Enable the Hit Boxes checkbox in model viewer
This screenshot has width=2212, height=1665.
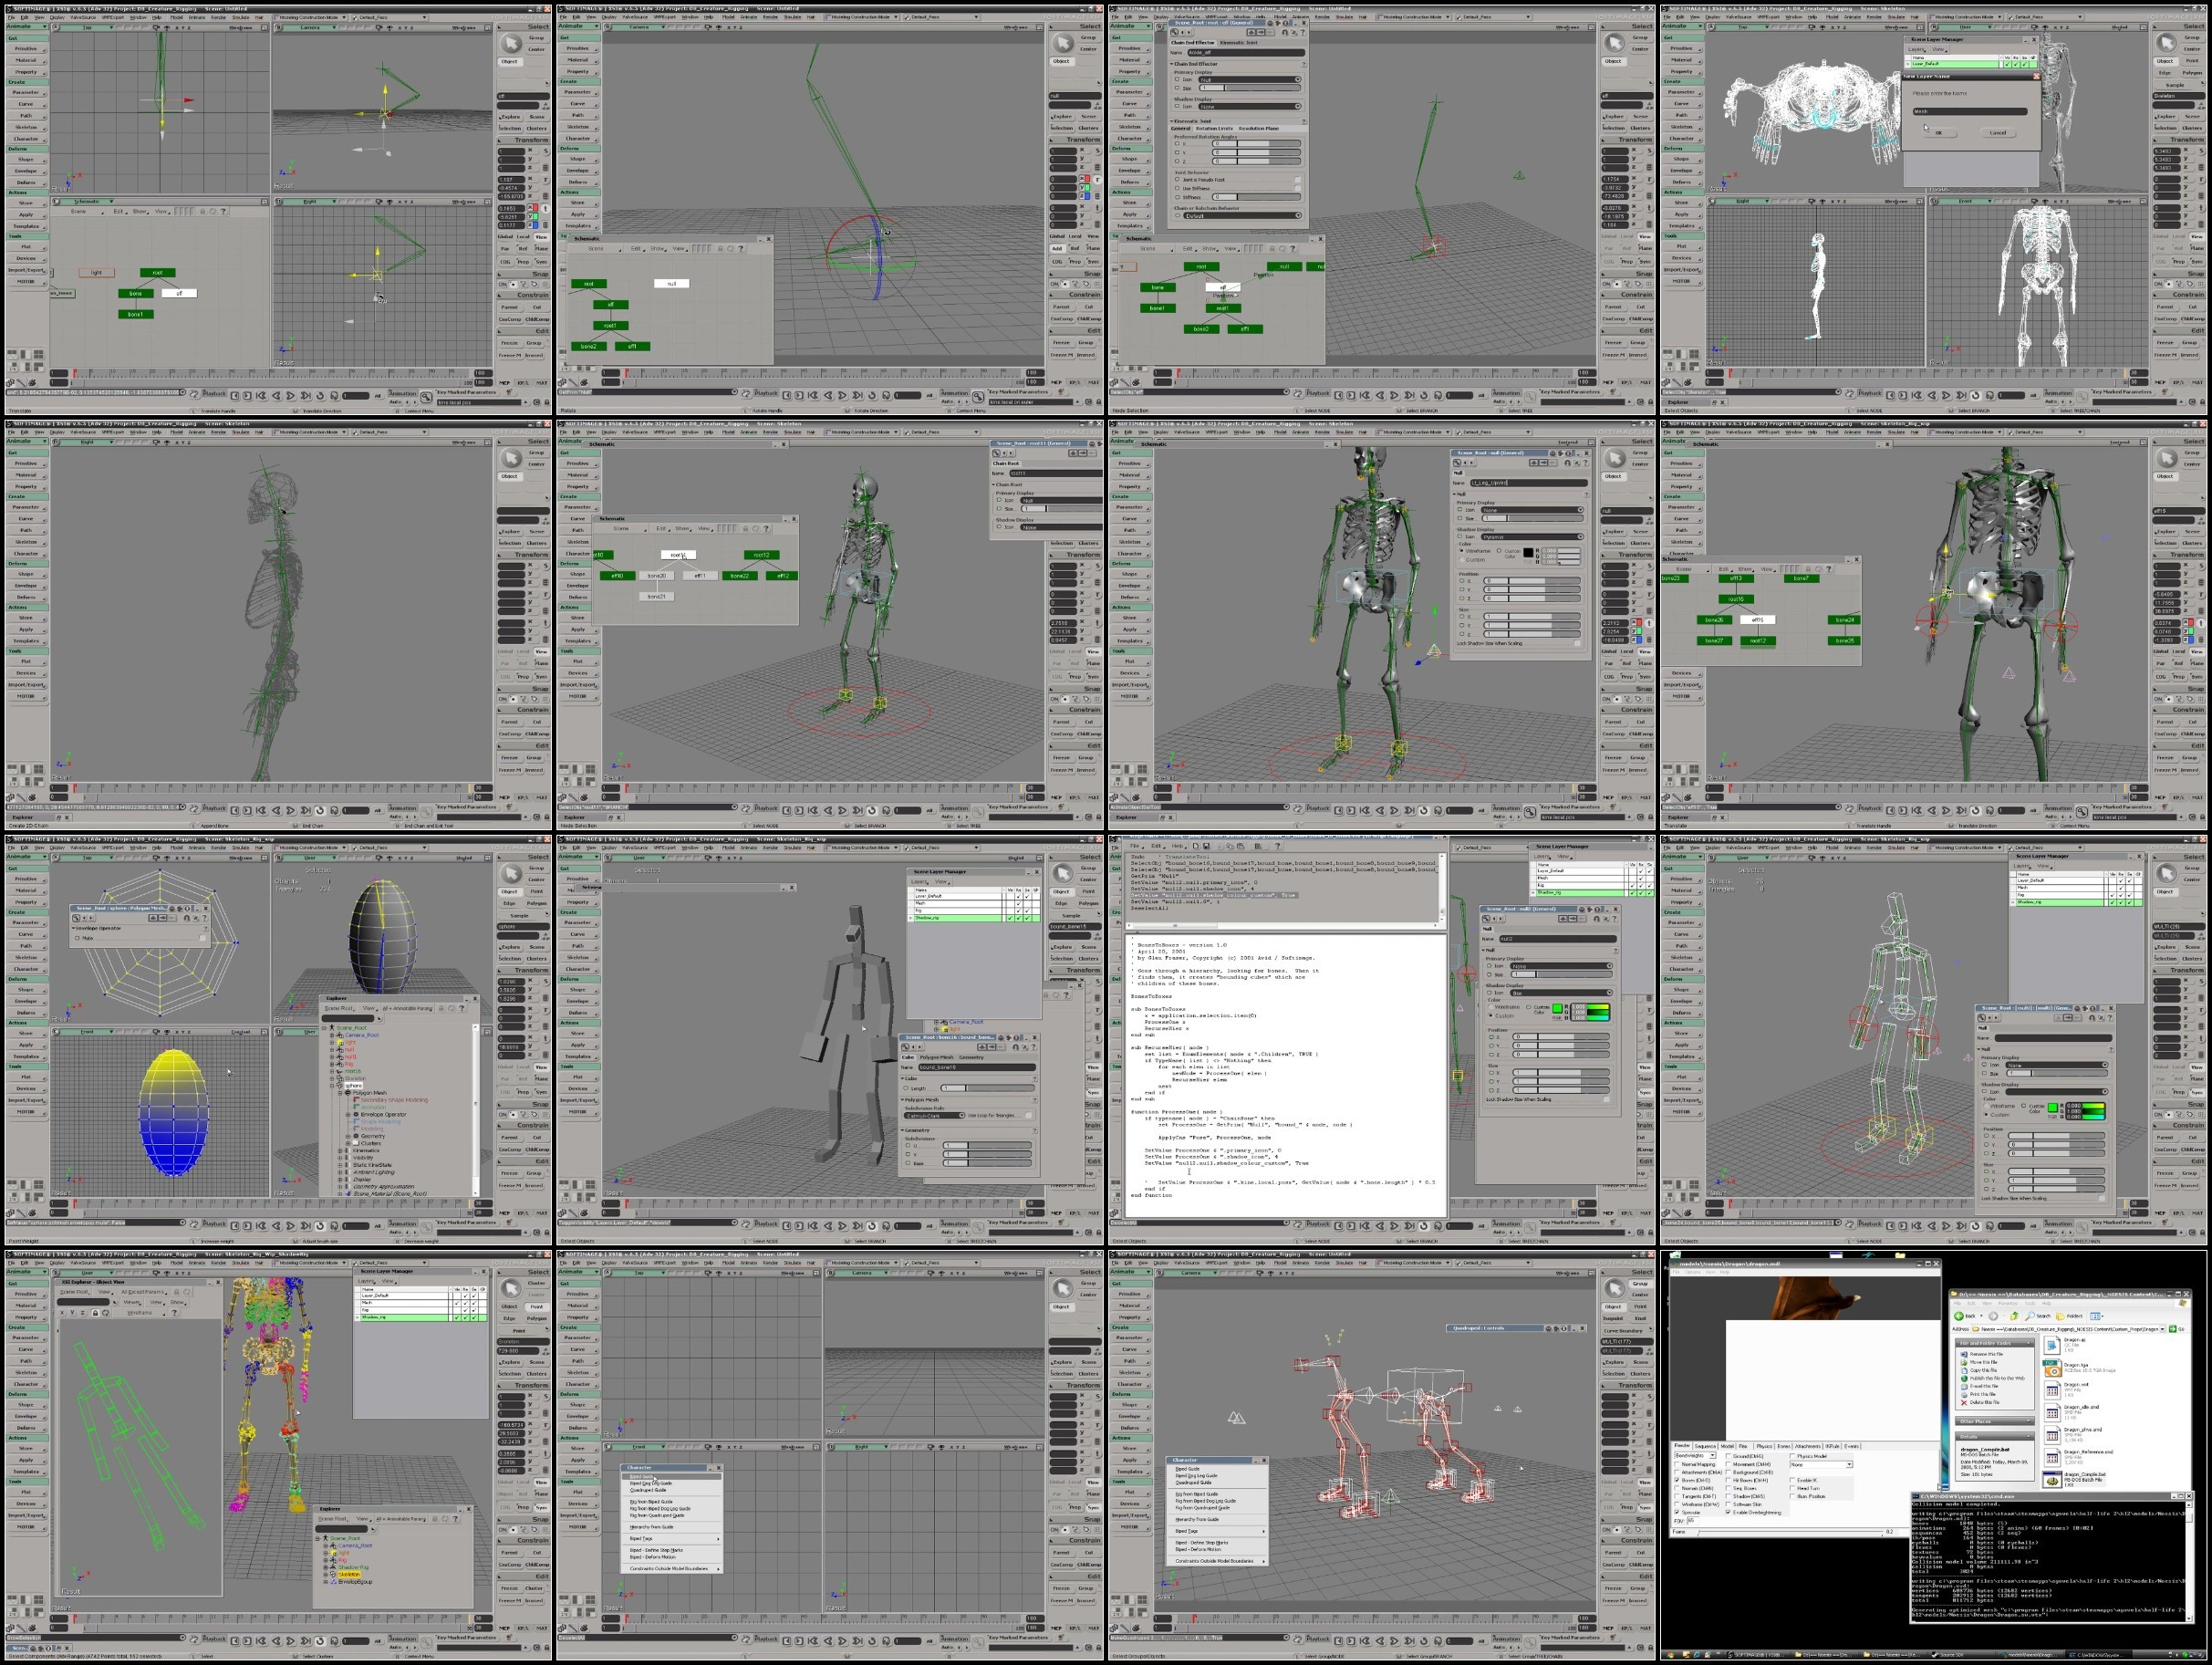click(x=1729, y=1481)
